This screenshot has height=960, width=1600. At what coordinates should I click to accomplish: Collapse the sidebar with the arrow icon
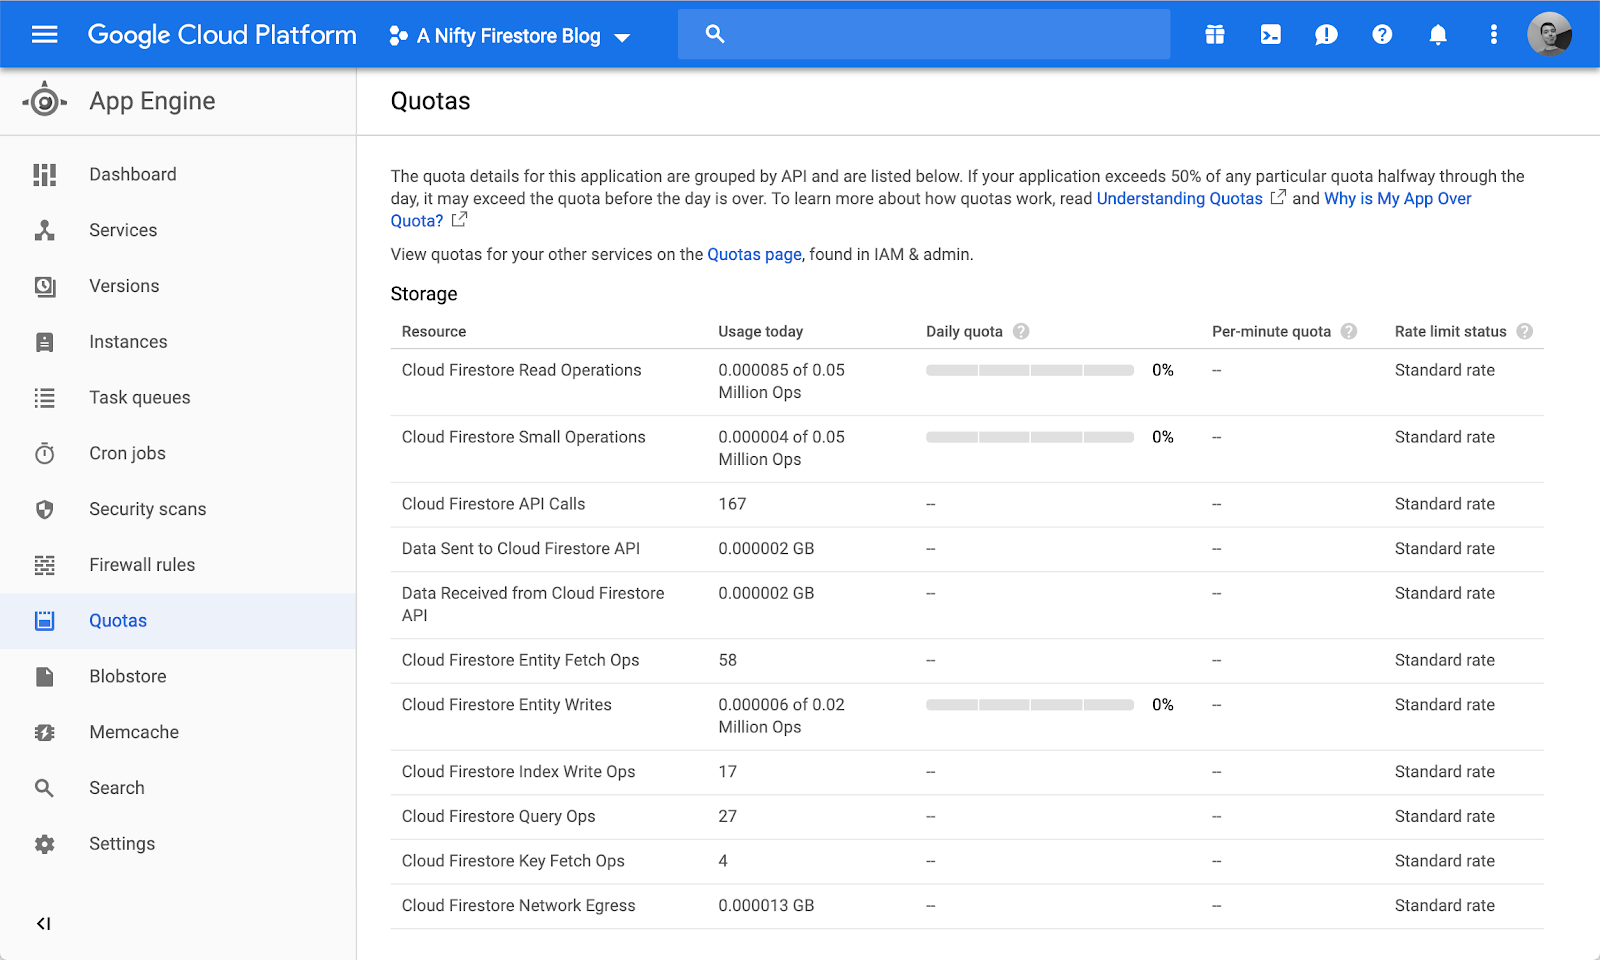click(x=43, y=924)
